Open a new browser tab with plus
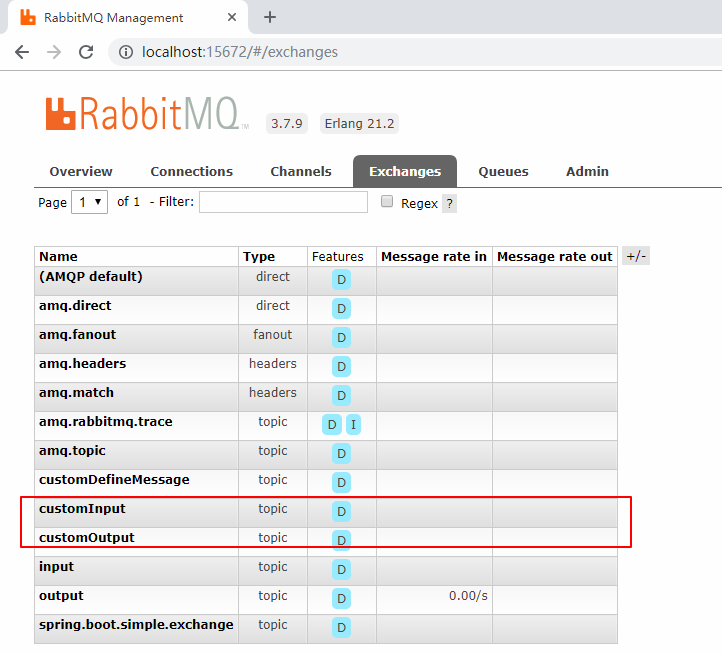722x654 pixels. point(269,17)
